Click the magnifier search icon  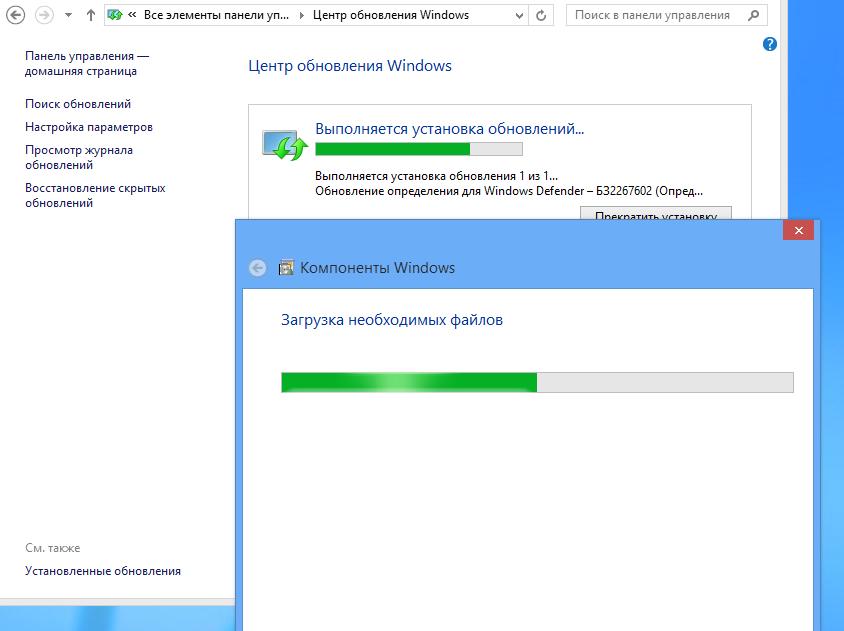[754, 15]
